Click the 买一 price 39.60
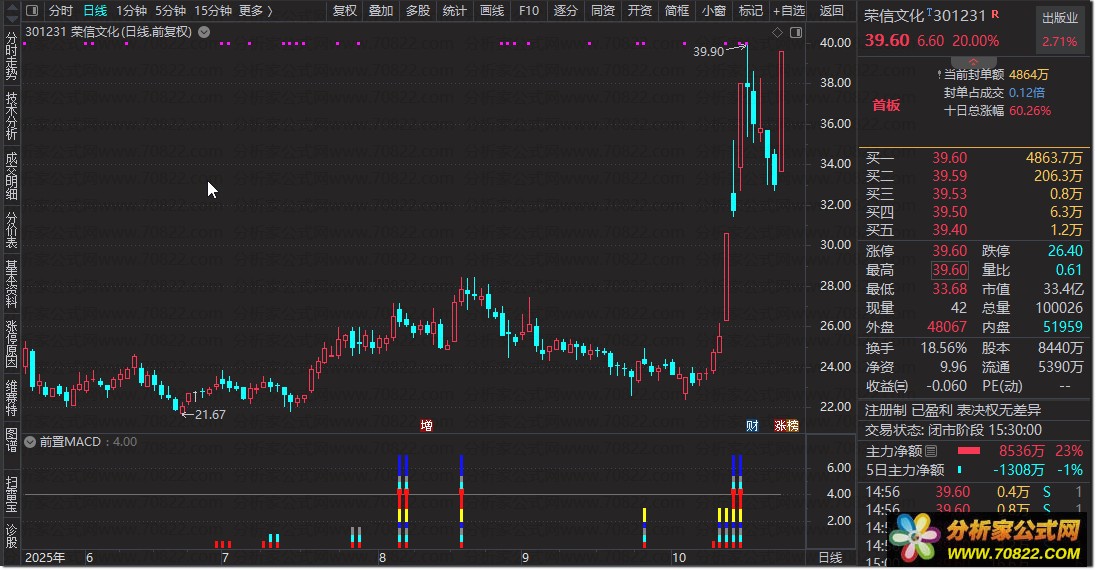The width and height of the screenshot is (1097, 570). pyautogui.click(x=949, y=158)
